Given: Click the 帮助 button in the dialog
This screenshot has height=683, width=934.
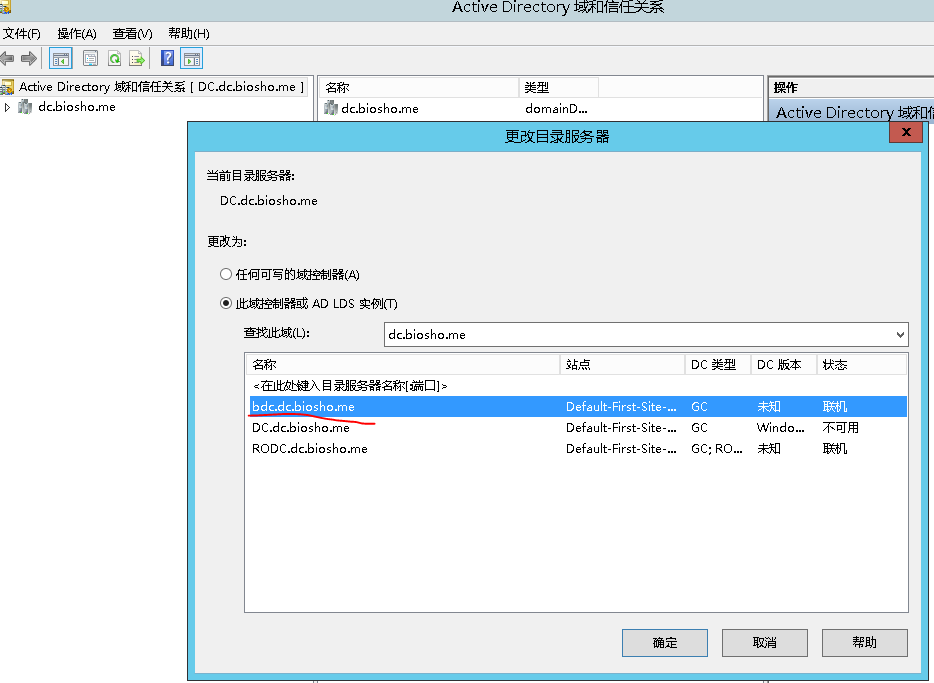Looking at the screenshot, I should (865, 643).
